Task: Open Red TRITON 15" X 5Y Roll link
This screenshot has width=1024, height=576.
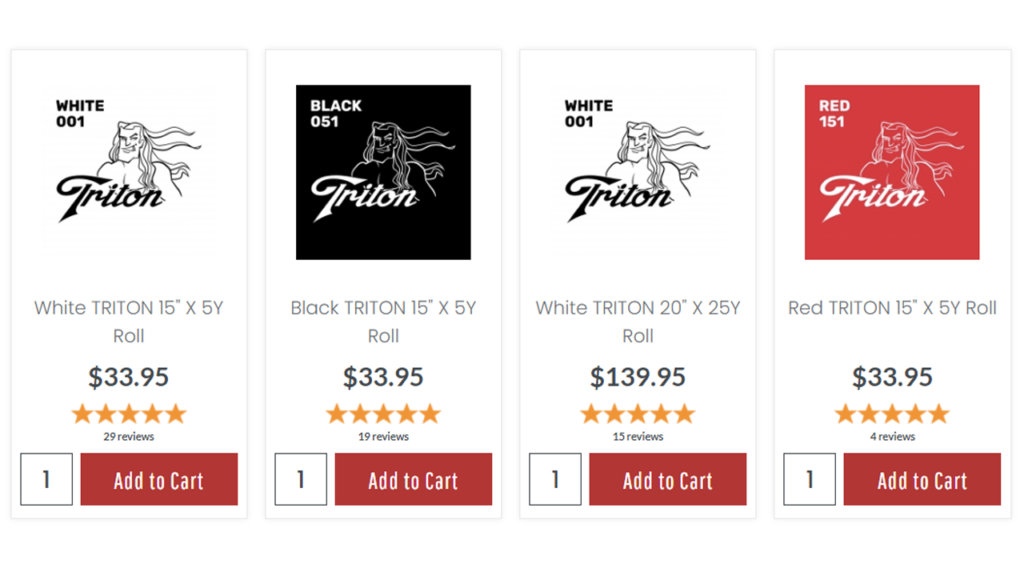Action: 892,308
